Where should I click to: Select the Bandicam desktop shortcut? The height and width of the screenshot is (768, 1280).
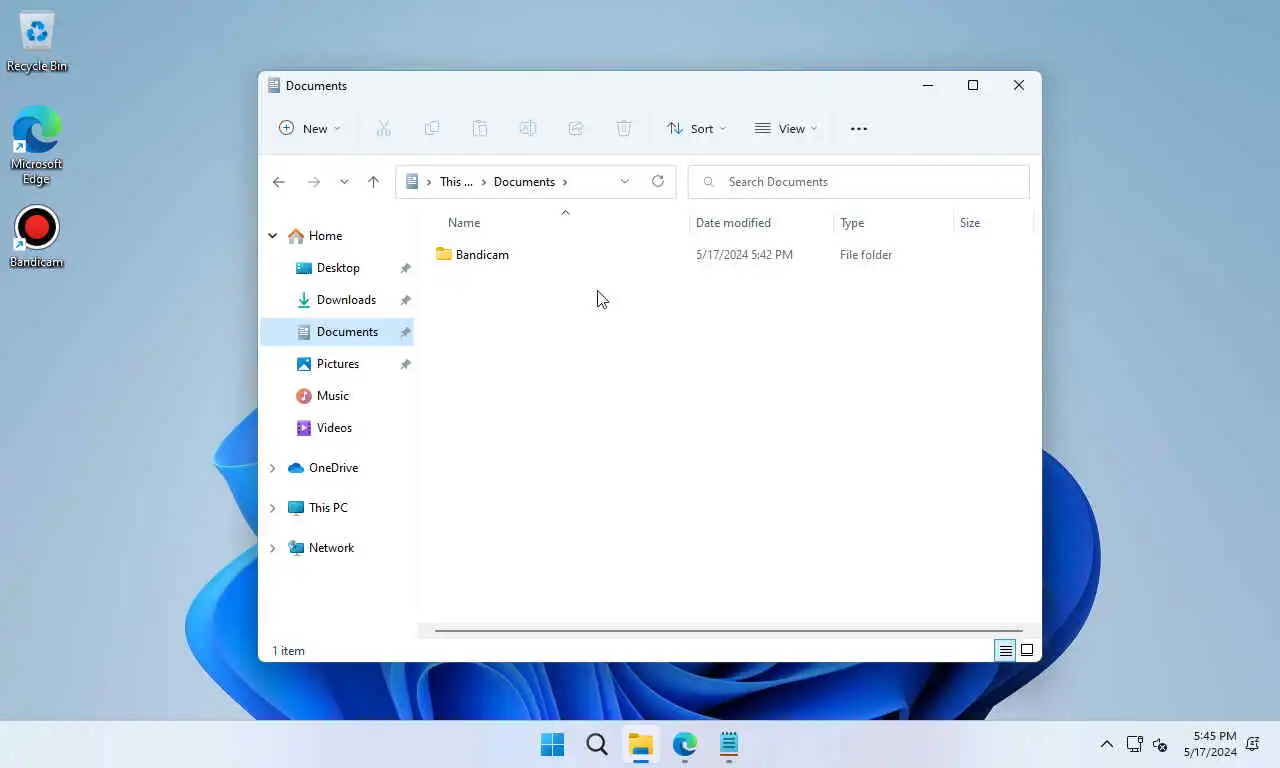tap(37, 238)
